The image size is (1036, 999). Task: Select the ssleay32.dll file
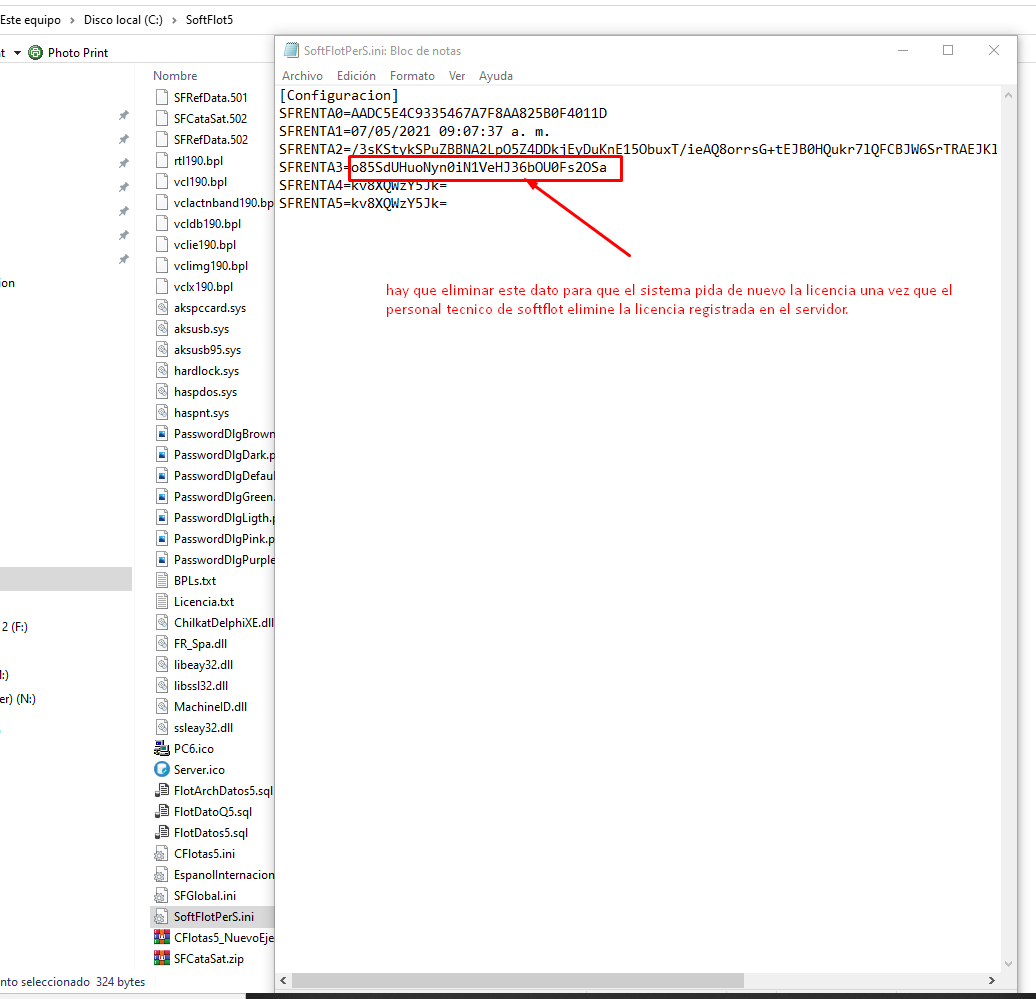[204, 727]
